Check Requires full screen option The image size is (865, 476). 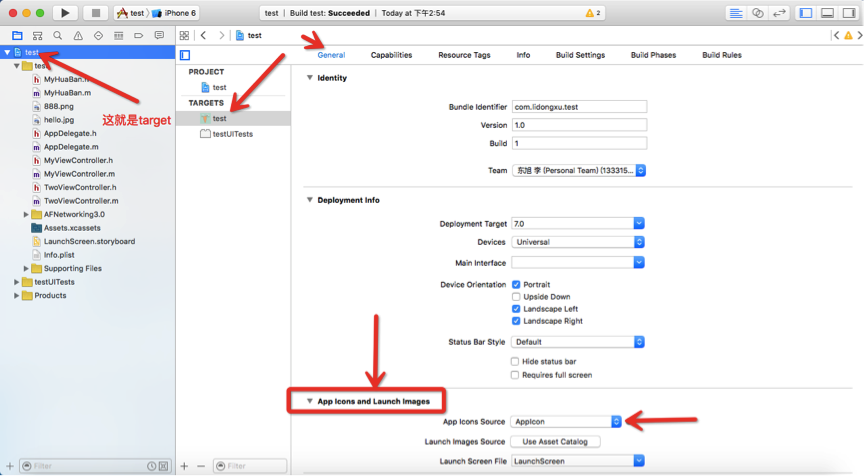pos(515,375)
